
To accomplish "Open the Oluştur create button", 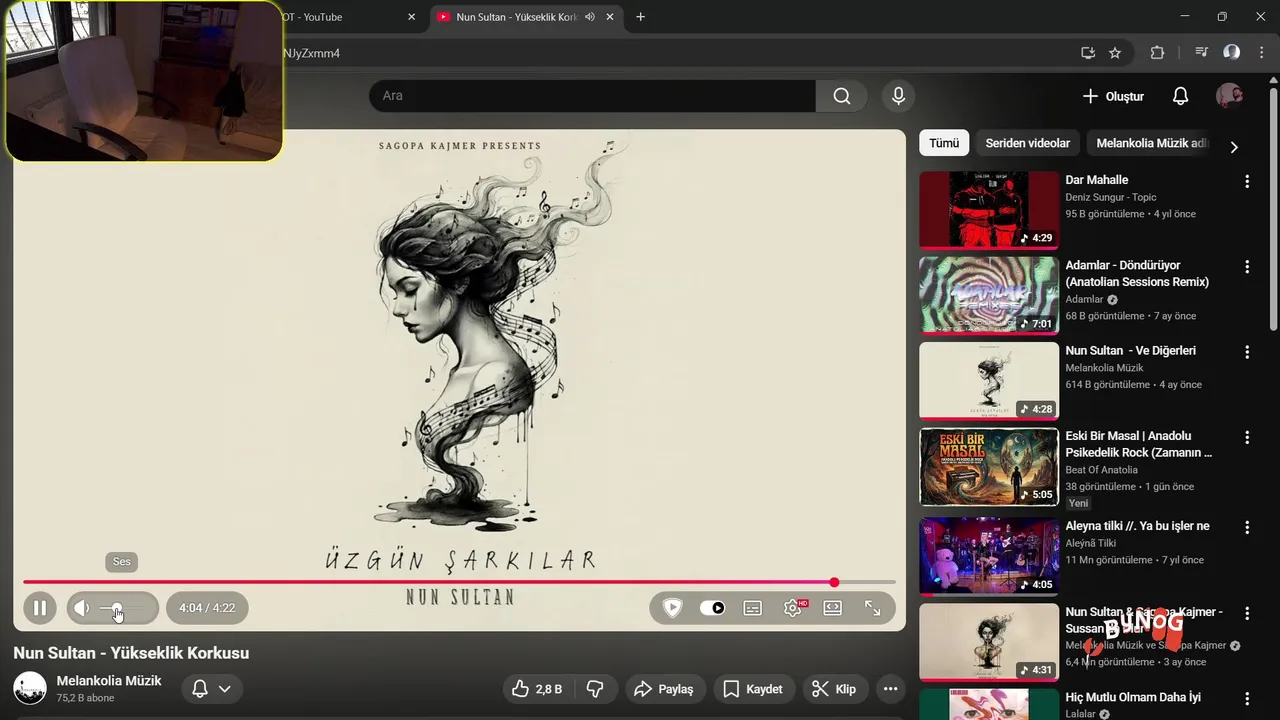I will [1113, 96].
